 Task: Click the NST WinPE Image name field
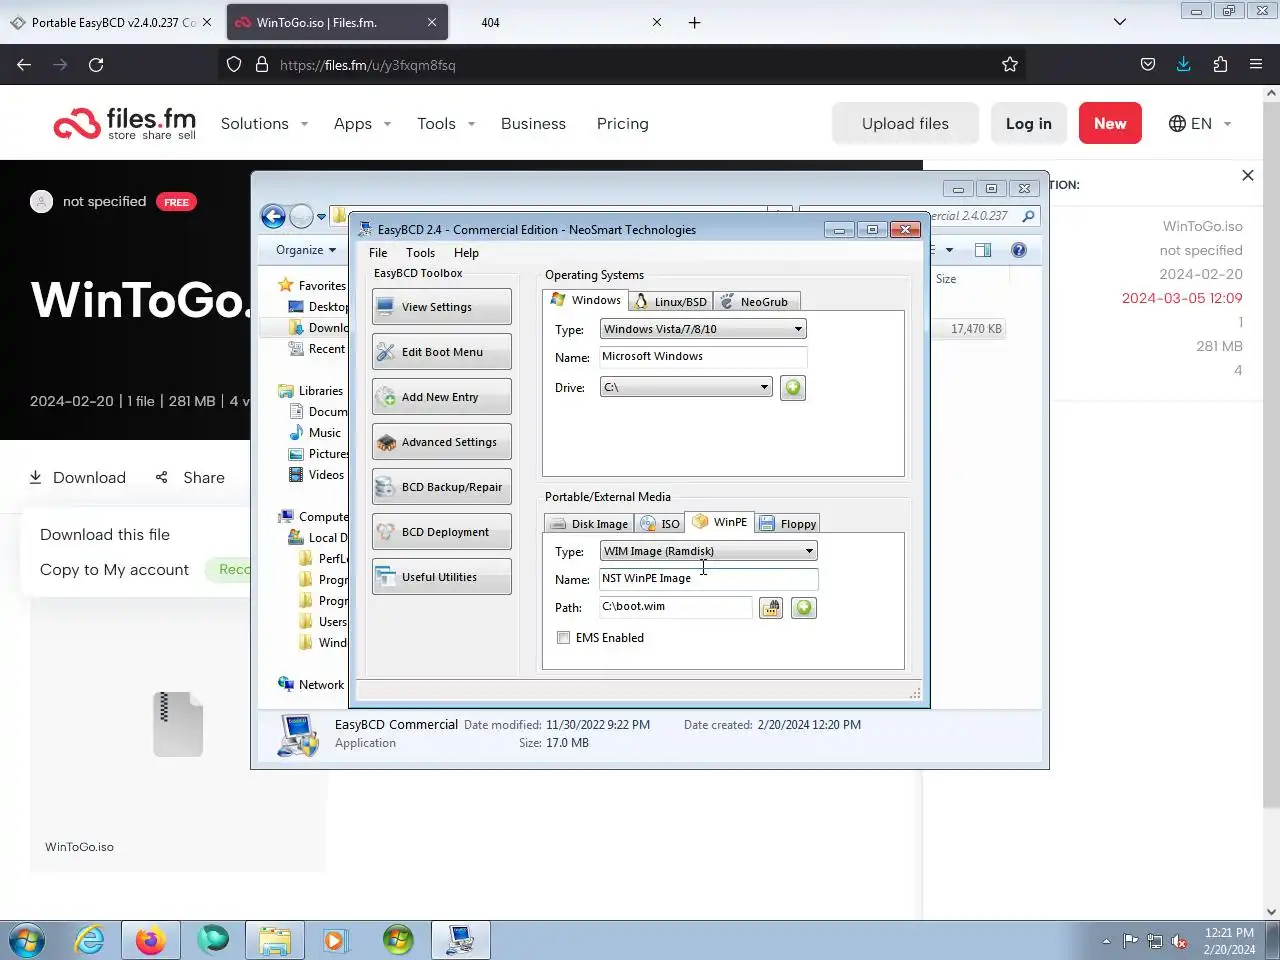[x=708, y=579]
